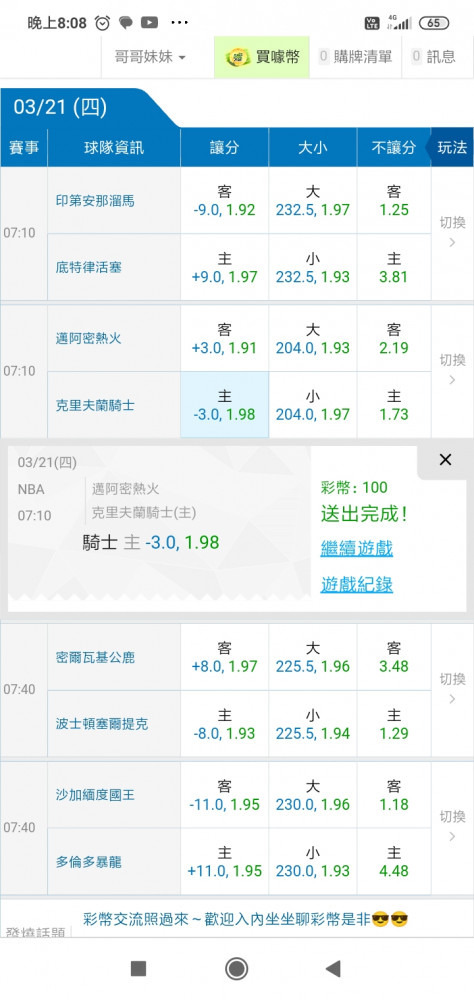Screen dimensions: 474x1000
Task: Expand 切換 for Bucks vs Celtics game
Action: tap(452, 689)
